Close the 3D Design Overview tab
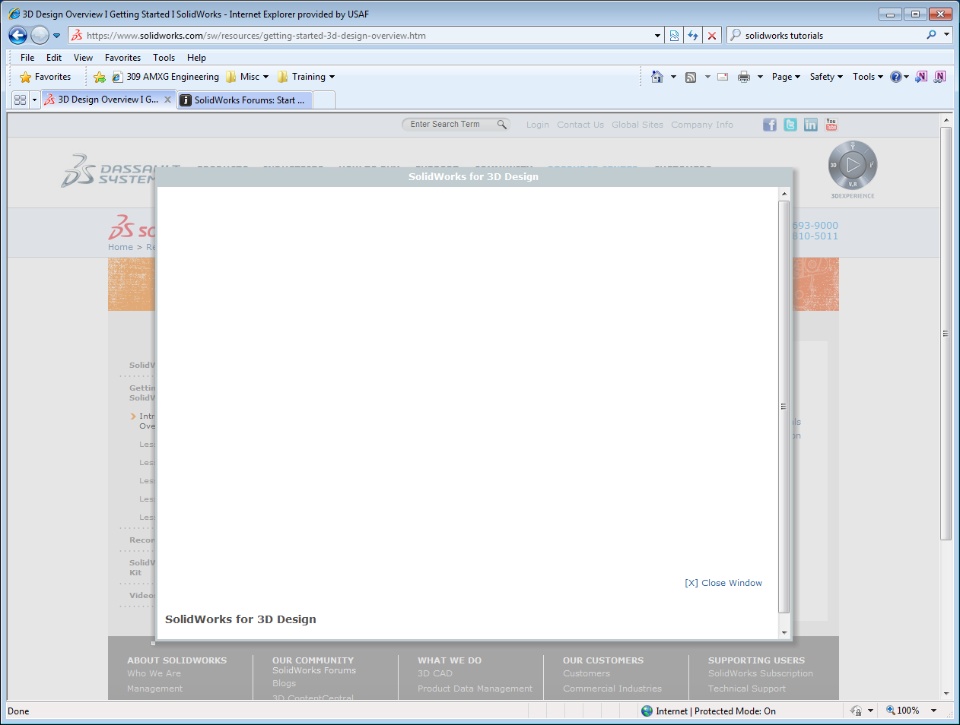960x725 pixels. click(167, 99)
